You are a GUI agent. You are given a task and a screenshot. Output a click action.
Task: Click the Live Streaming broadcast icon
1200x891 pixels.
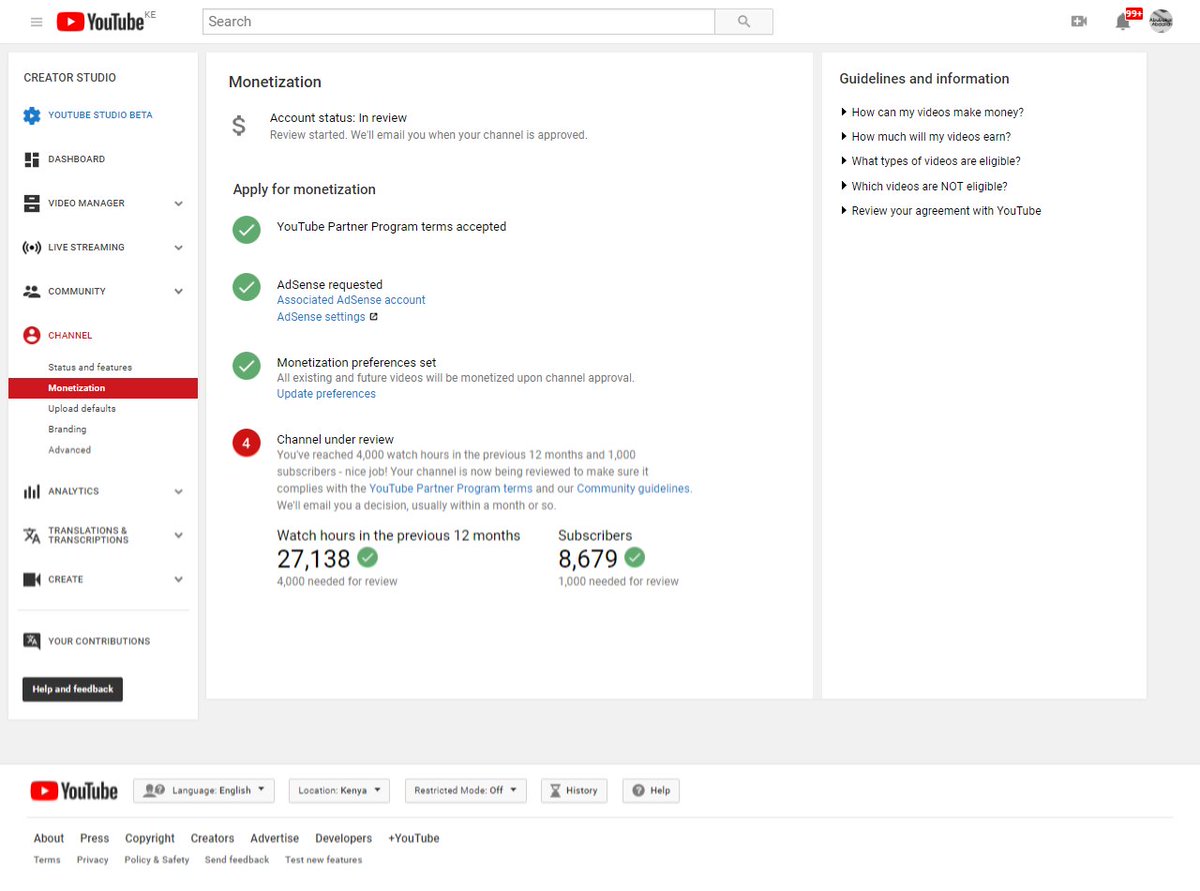click(x=32, y=247)
